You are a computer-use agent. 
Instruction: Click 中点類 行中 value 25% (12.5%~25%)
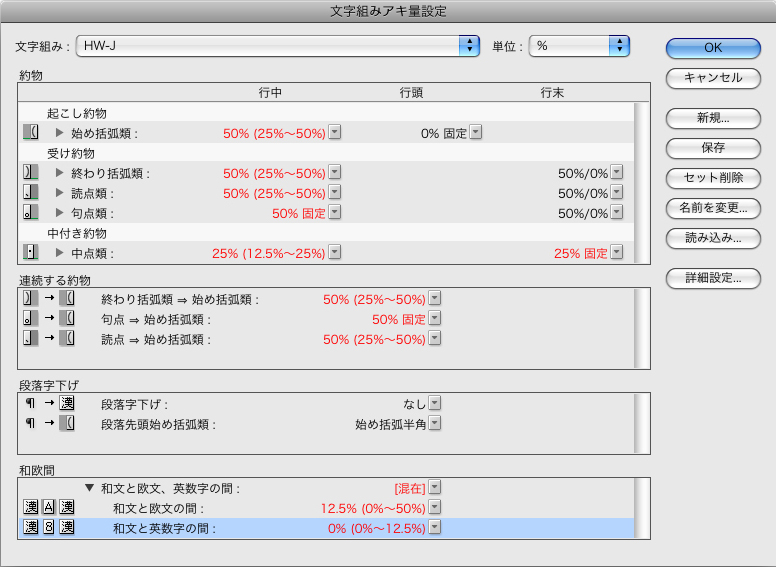(x=269, y=253)
